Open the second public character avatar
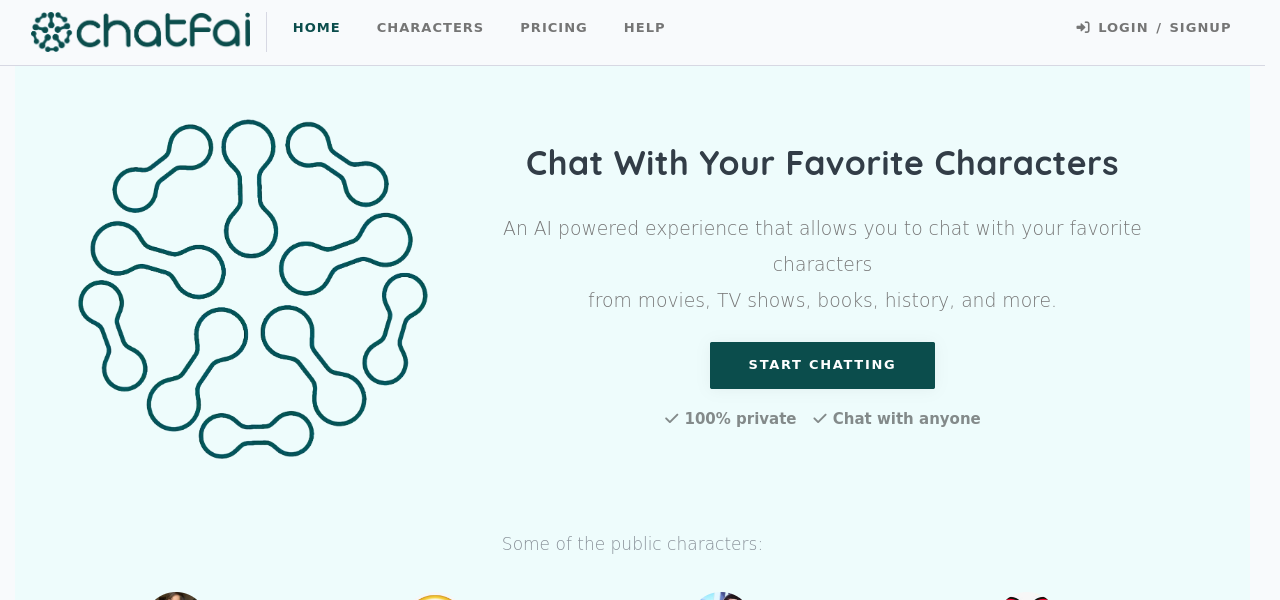 434,597
